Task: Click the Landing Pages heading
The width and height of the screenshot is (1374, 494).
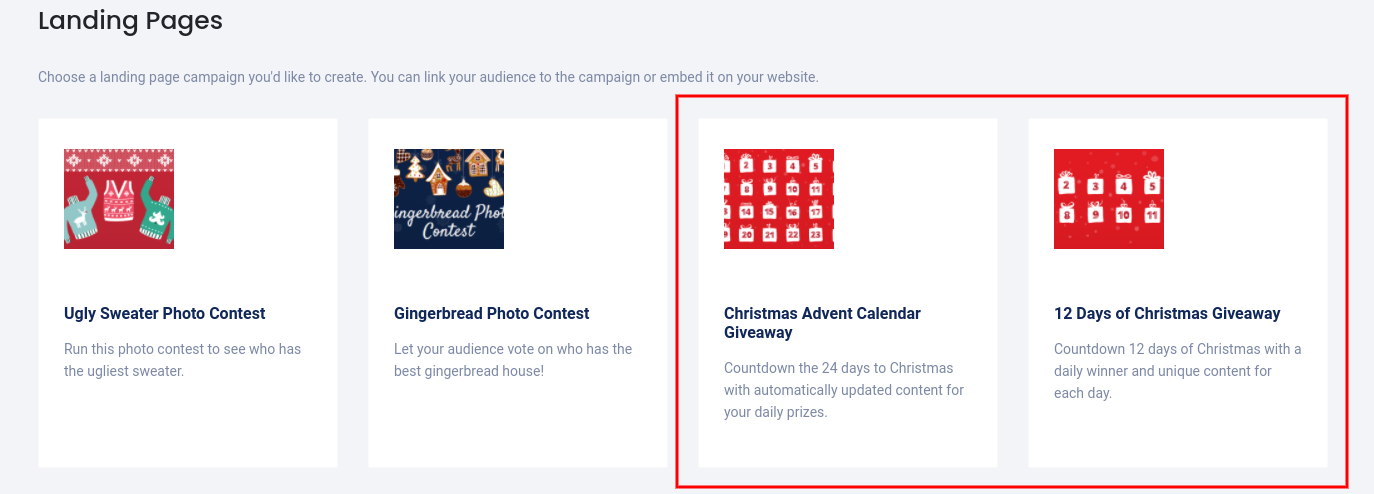Action: (130, 20)
